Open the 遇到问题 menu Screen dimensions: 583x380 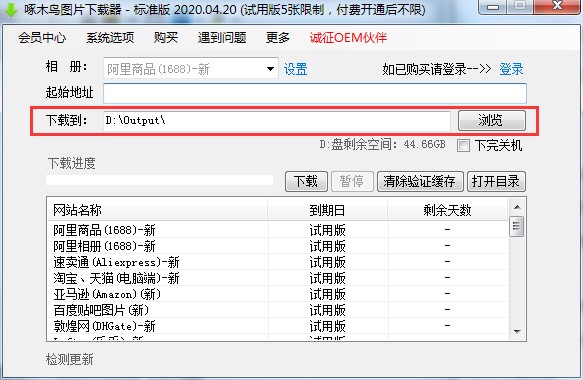[x=222, y=38]
